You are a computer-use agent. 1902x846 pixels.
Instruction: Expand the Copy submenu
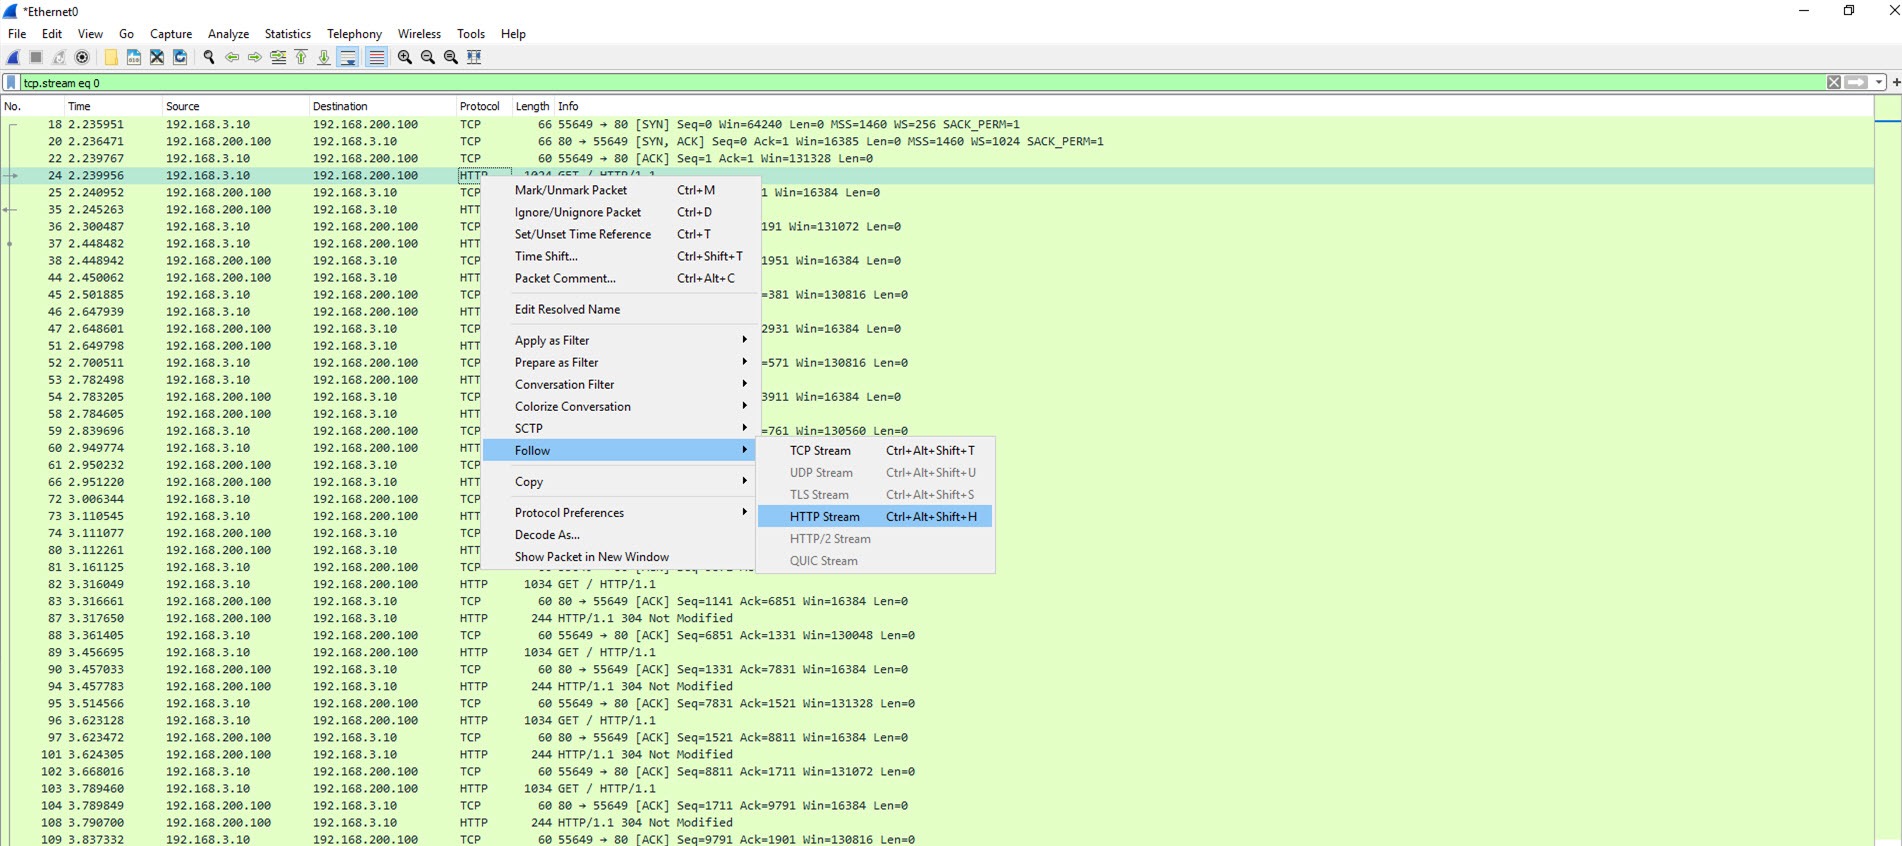click(620, 481)
